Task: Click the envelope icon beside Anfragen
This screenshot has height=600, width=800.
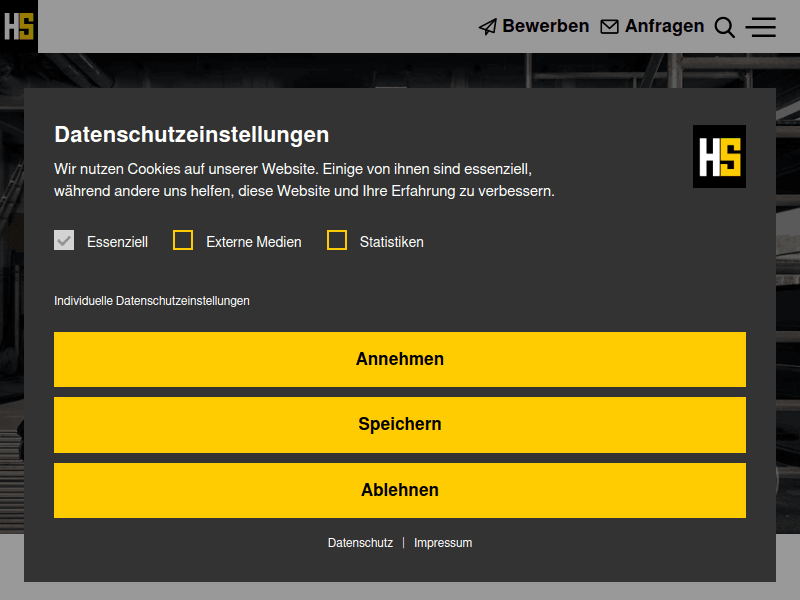Action: 609,27
